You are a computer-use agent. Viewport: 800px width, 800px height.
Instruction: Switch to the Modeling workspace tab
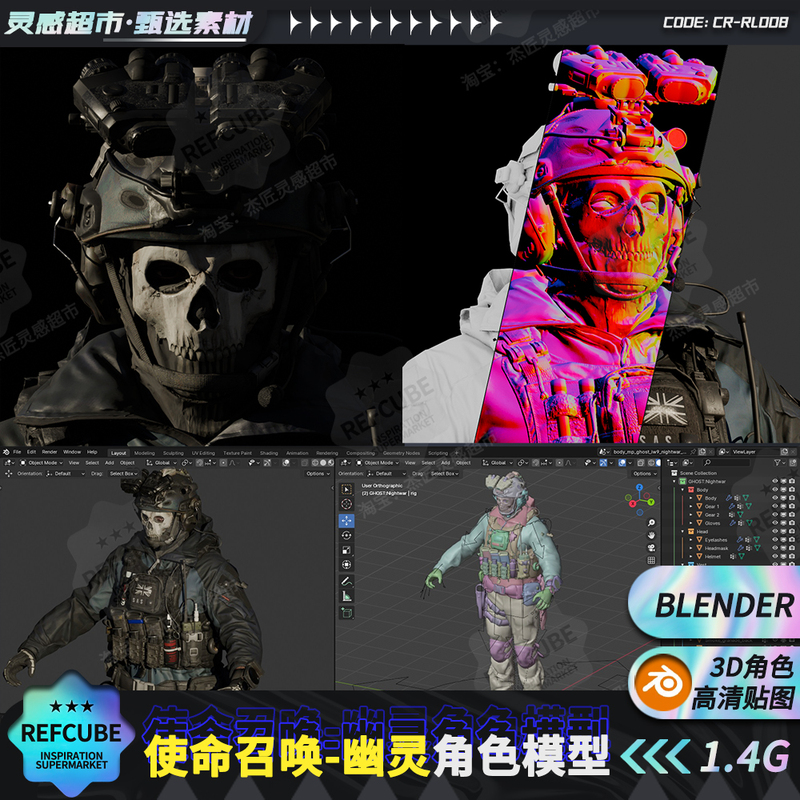(144, 453)
